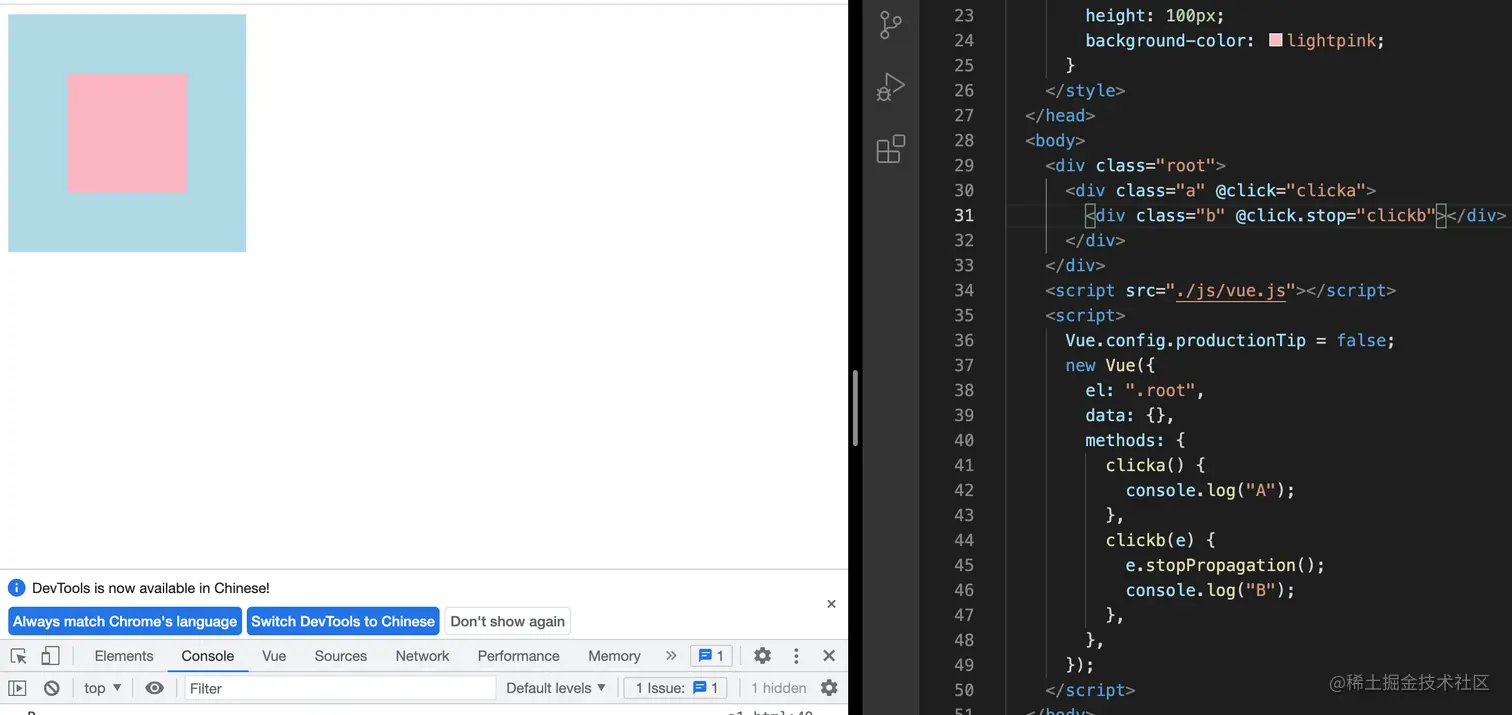Image resolution: width=1512 pixels, height=715 pixels.
Task: Click the methods: { line
Action: tap(1135, 440)
